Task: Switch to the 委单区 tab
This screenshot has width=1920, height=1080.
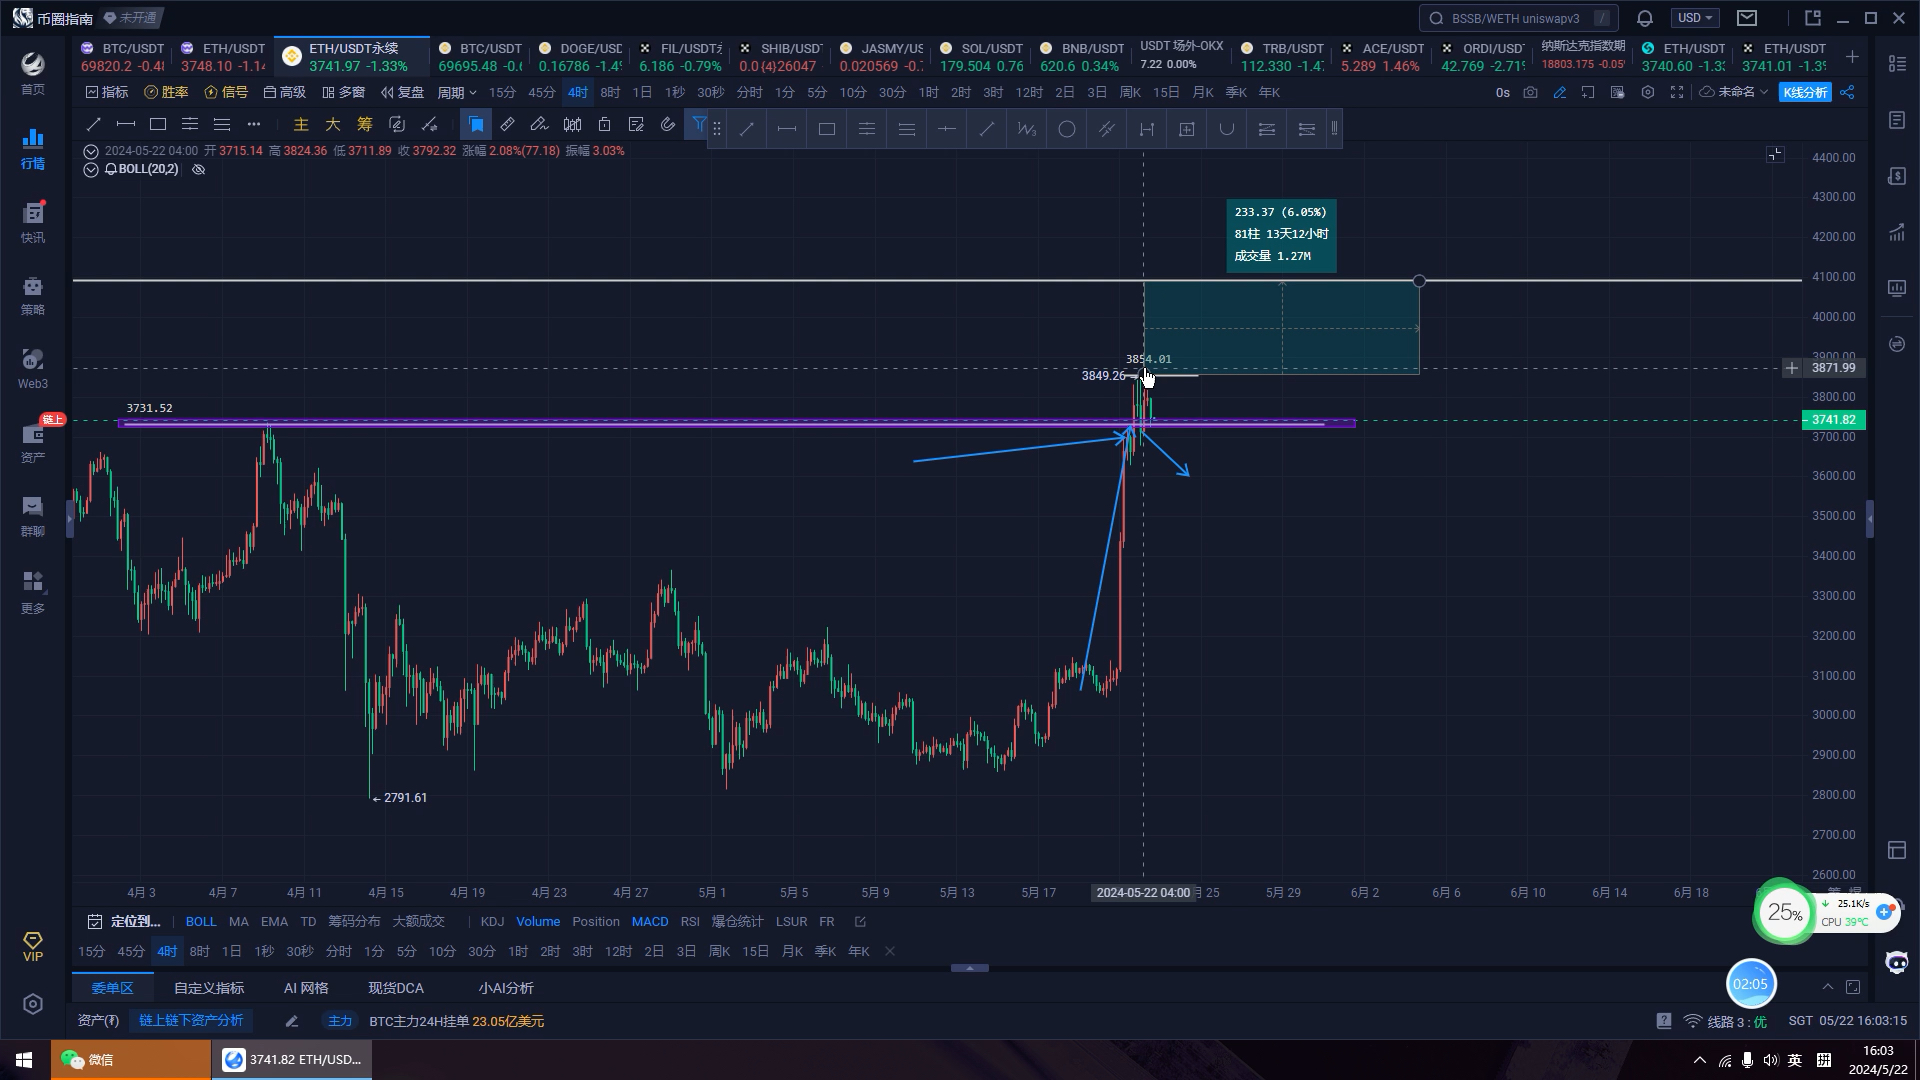Action: [x=113, y=988]
